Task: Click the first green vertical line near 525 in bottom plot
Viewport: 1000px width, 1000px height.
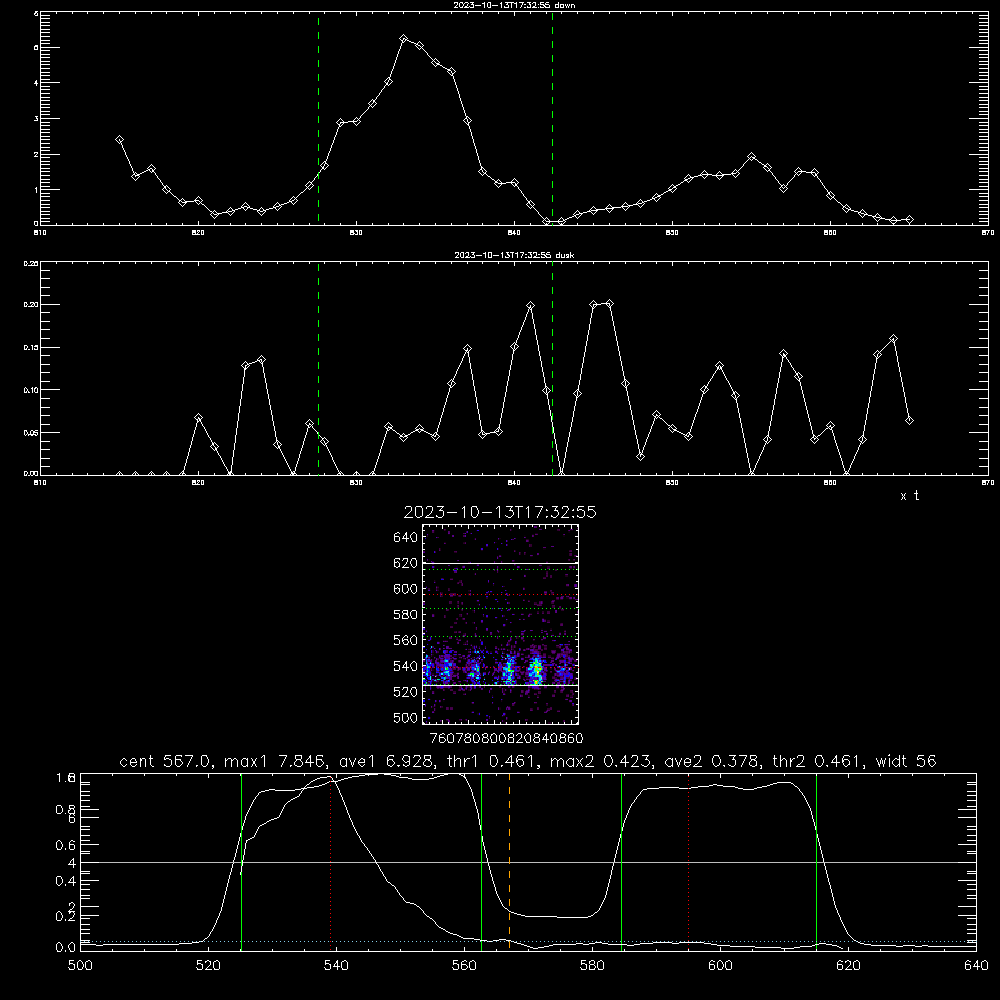Action: 241,861
